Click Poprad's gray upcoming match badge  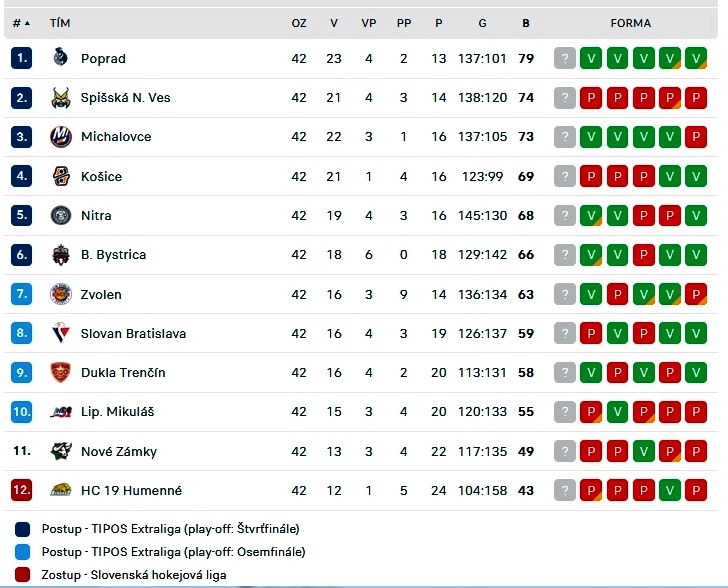[x=565, y=59]
